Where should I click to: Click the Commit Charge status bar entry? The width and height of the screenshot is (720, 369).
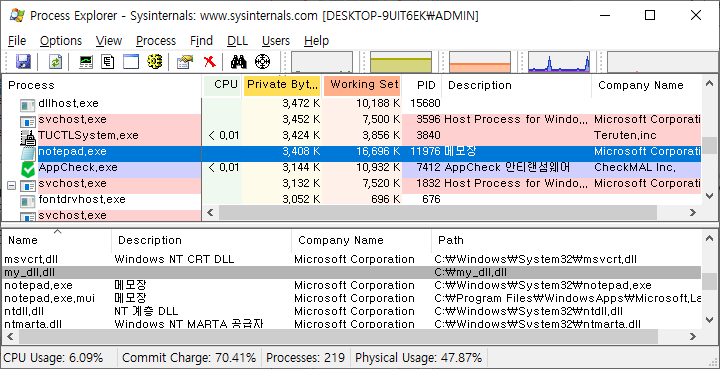189,358
